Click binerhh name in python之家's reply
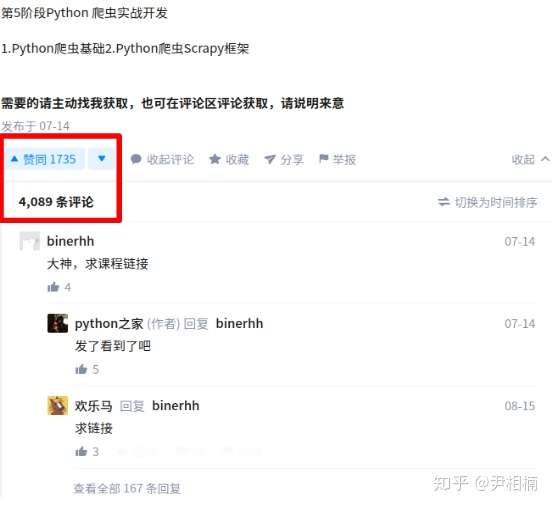This screenshot has height=507, width=552. (239, 323)
